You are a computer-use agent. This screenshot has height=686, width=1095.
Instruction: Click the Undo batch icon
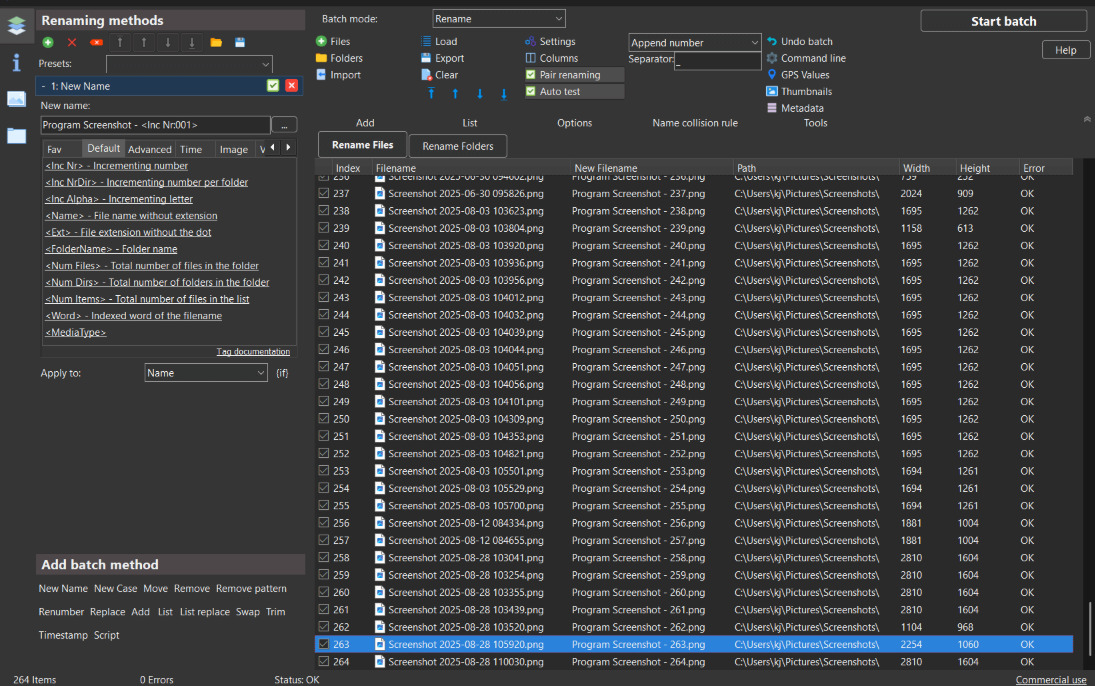(772, 42)
